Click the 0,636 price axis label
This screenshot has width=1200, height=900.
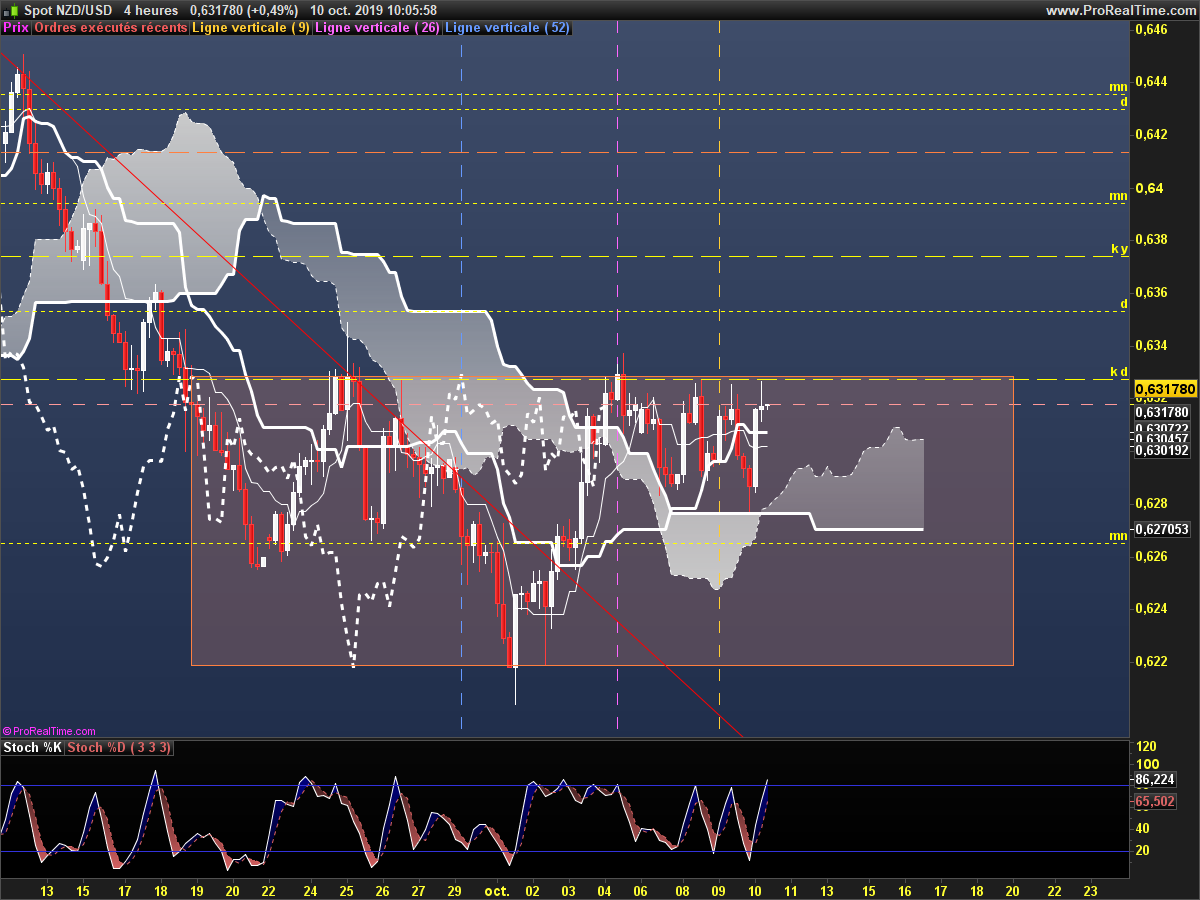pos(1152,293)
